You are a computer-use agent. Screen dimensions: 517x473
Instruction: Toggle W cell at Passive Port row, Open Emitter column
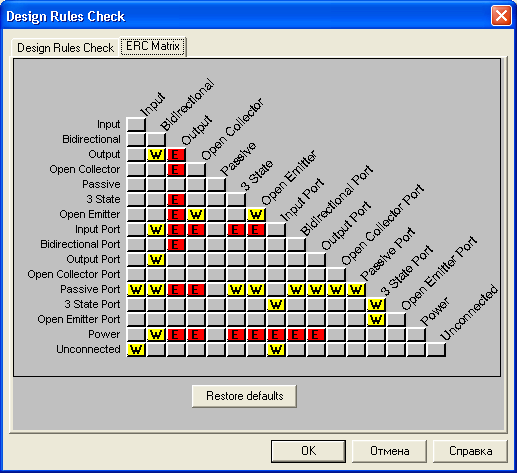click(x=256, y=289)
